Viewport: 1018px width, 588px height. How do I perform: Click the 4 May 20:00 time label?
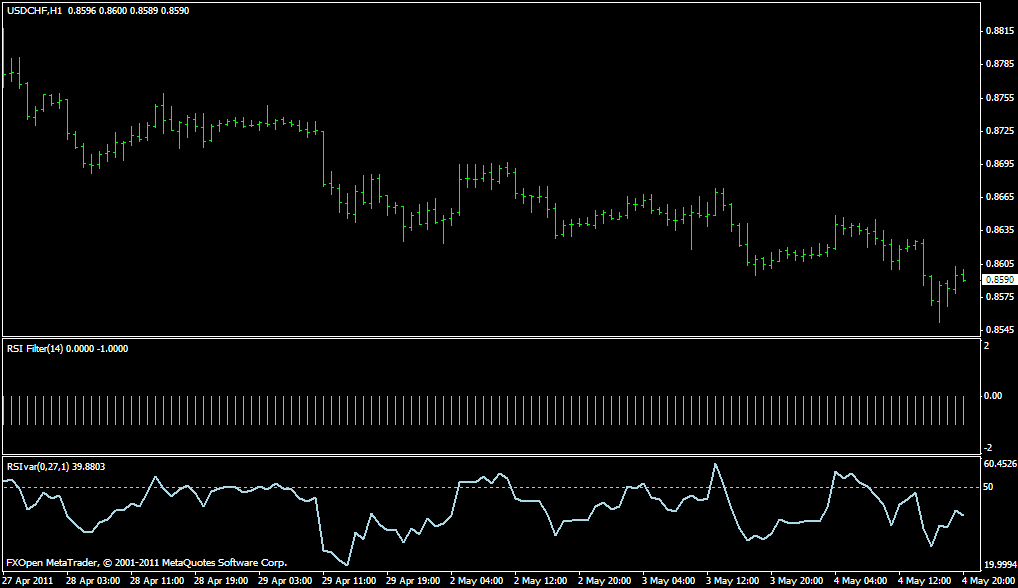pyautogui.click(x=989, y=580)
